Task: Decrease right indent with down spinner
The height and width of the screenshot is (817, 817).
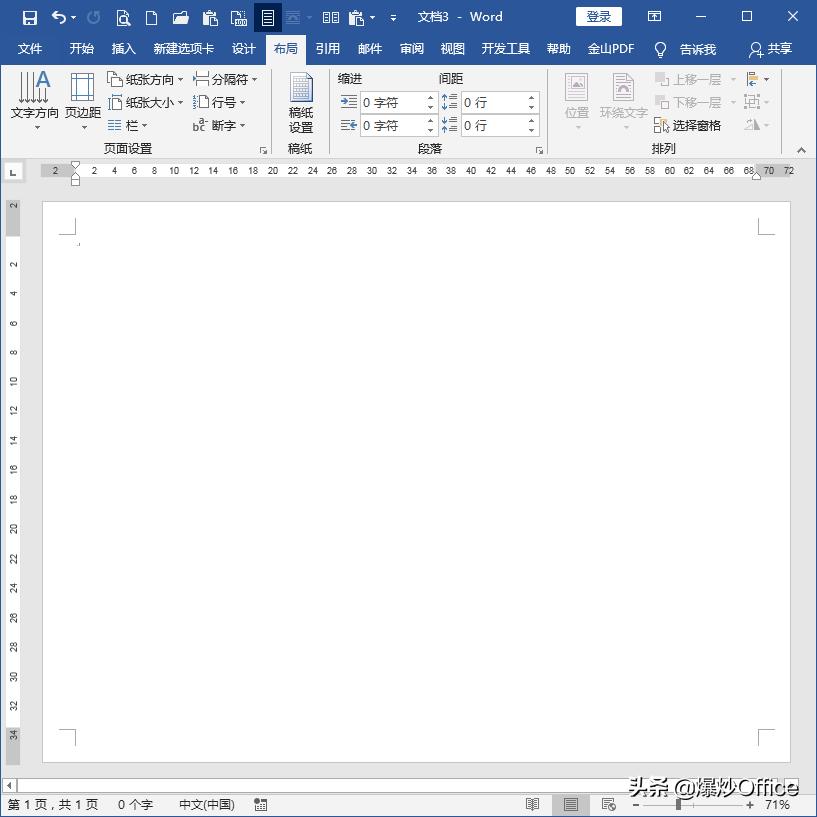Action: coord(430,130)
